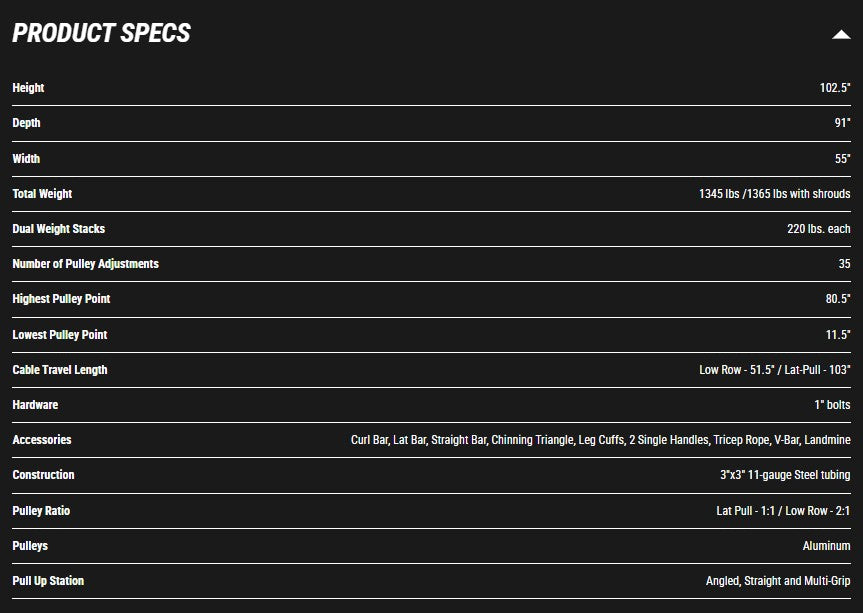Image resolution: width=863 pixels, height=613 pixels.
Task: Select the Depth spec label
Action: tap(26, 123)
